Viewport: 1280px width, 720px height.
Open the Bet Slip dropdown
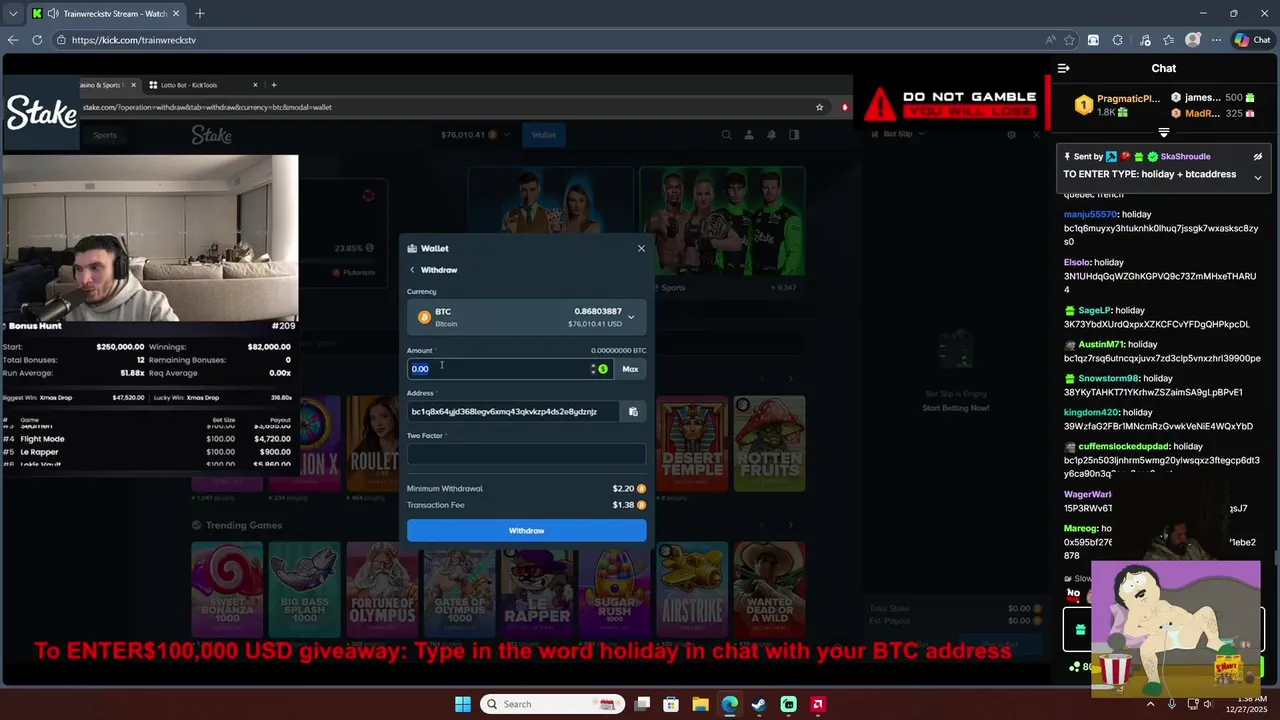[900, 134]
